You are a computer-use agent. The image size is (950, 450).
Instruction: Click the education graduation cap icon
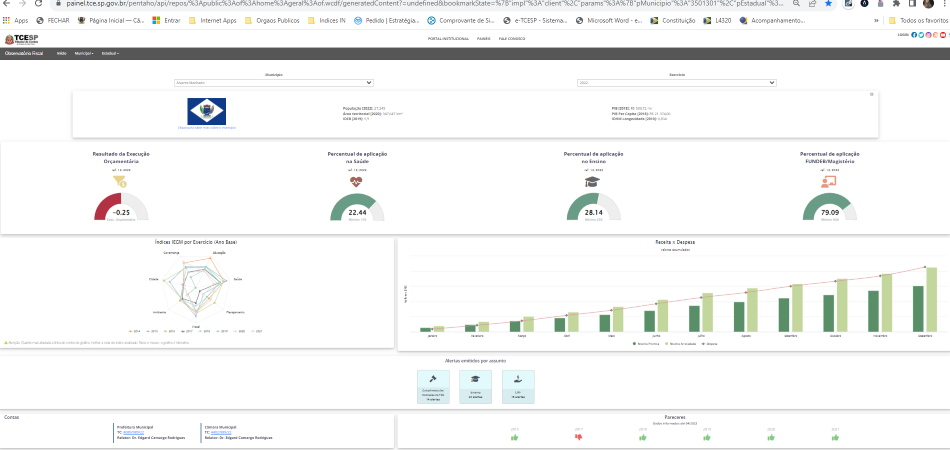593,182
